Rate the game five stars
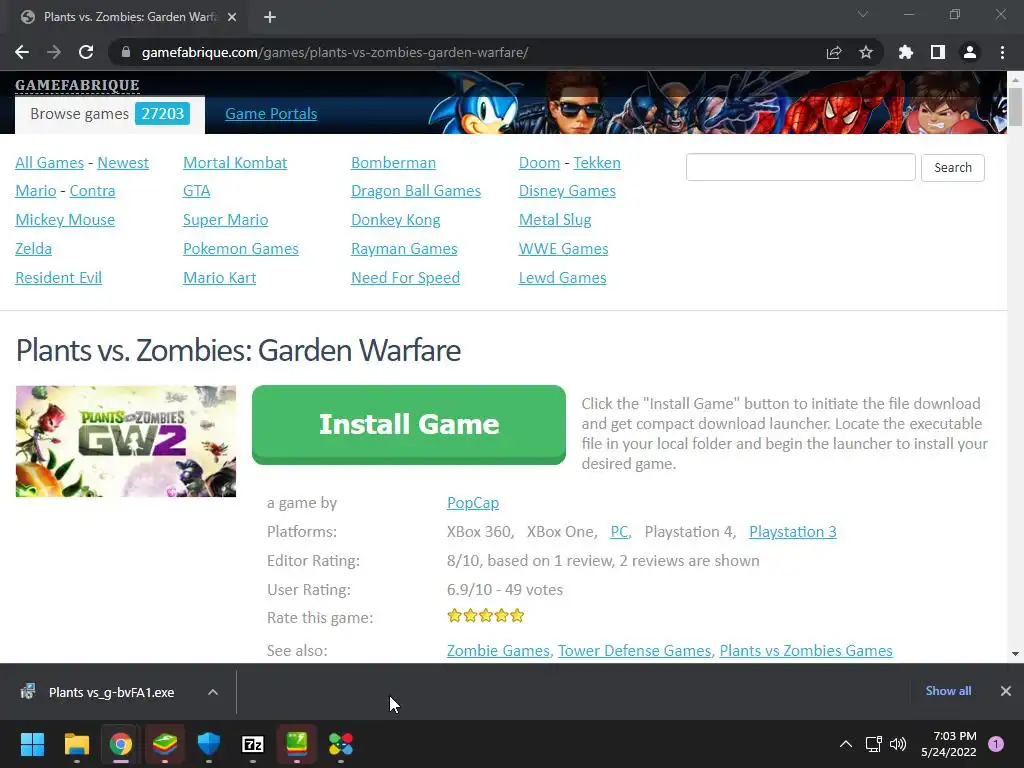 (517, 615)
